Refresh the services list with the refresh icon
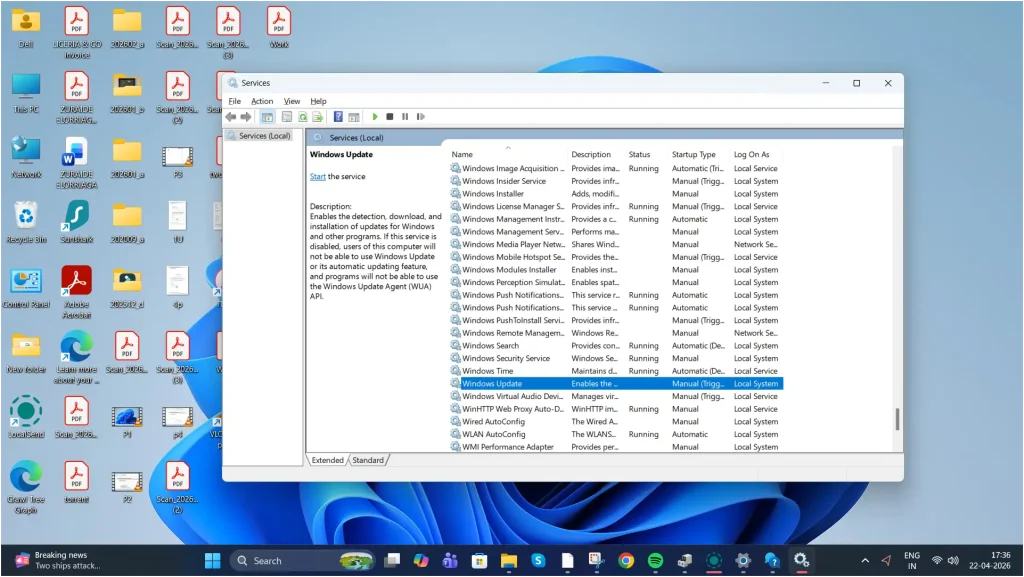The width and height of the screenshot is (1024, 577). [303, 116]
